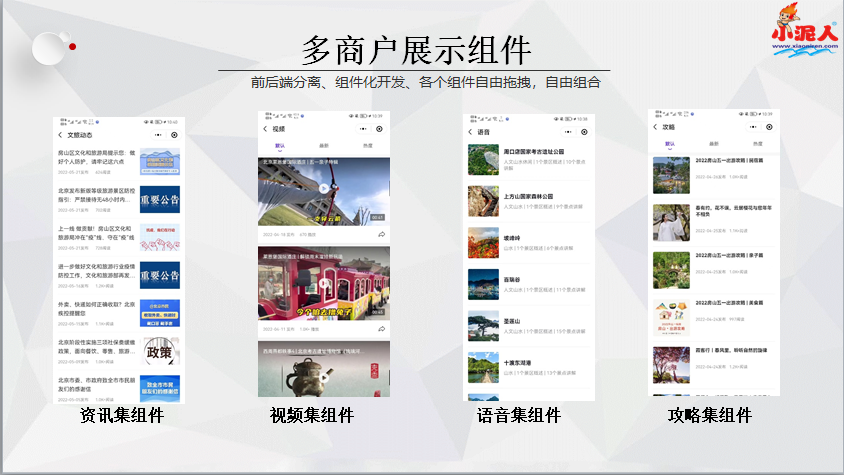Switch to 最新 tab in 视频 screen
844x475 pixels.
pos(323,146)
